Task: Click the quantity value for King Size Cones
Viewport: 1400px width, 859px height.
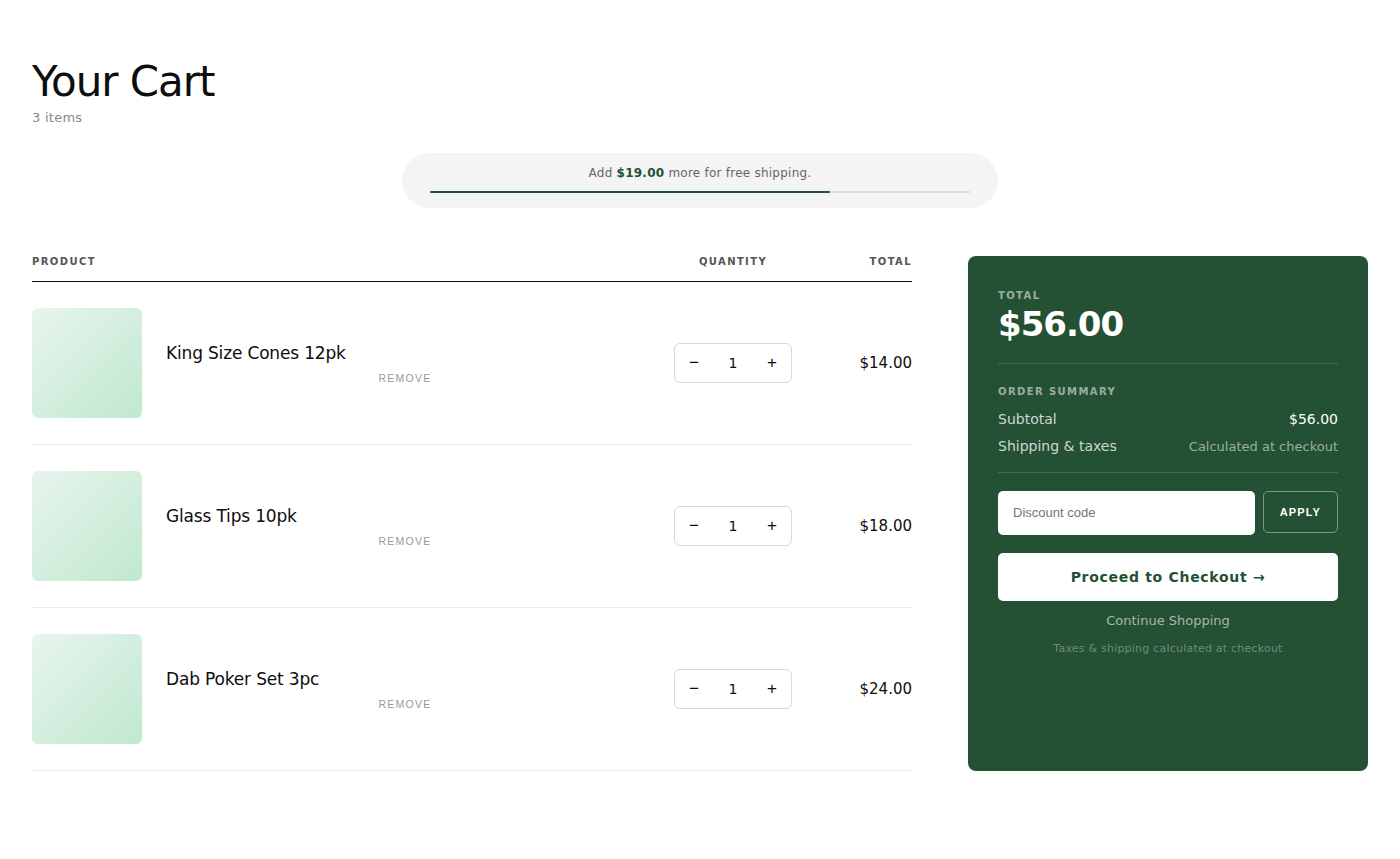Action: (x=733, y=363)
